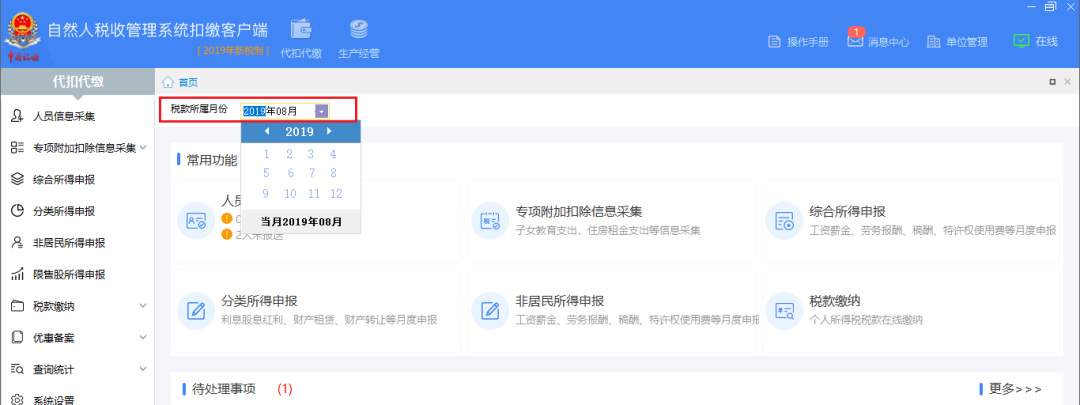Select month 3 in the picker
The height and width of the screenshot is (405, 1080).
click(311, 154)
